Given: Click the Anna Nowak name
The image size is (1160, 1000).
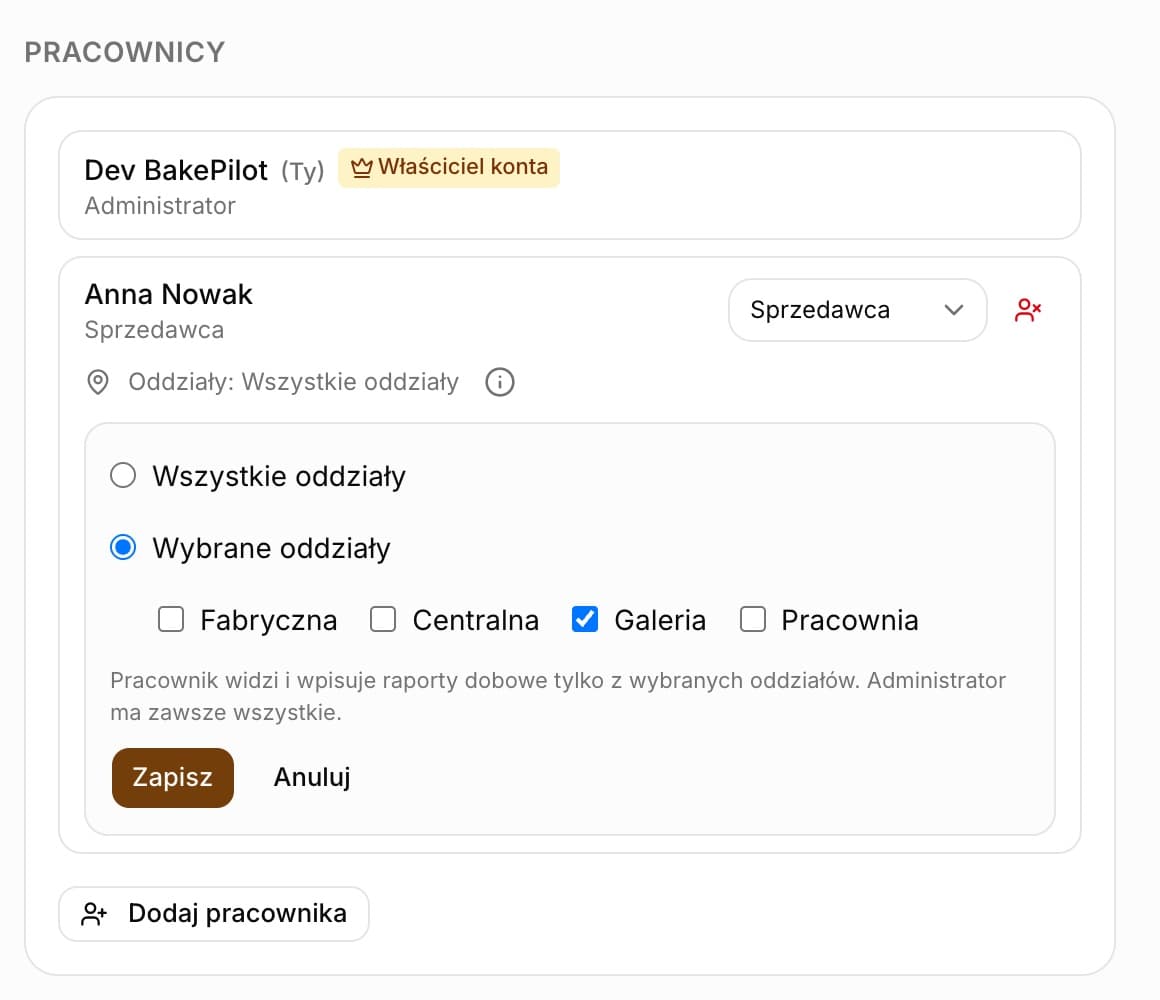Looking at the screenshot, I should (x=169, y=294).
